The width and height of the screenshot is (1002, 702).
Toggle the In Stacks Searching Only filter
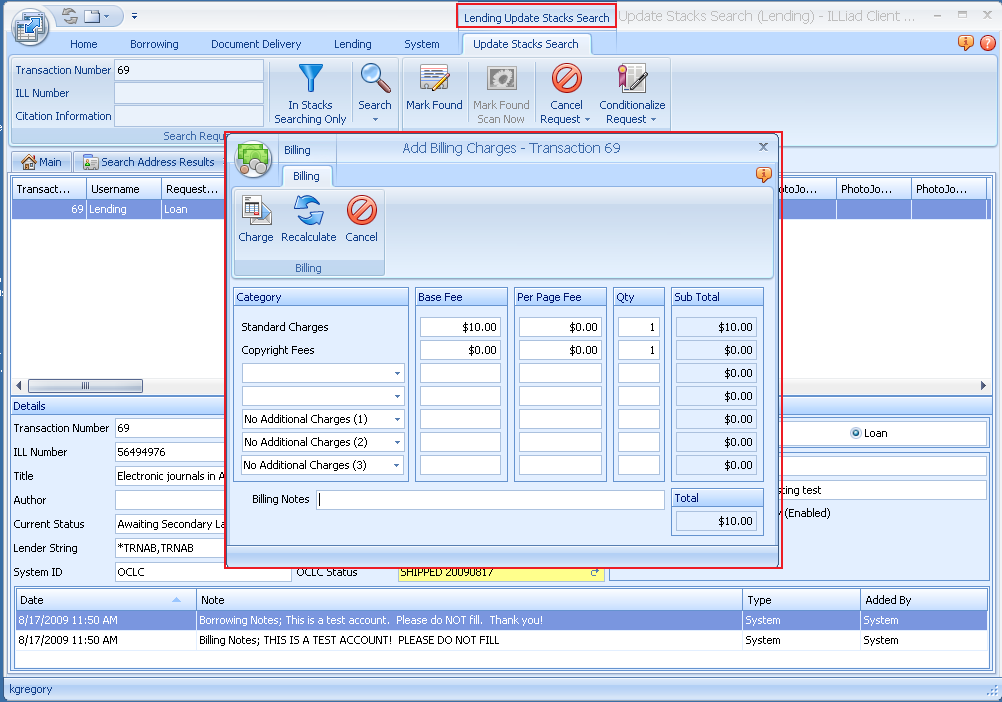pyautogui.click(x=310, y=92)
